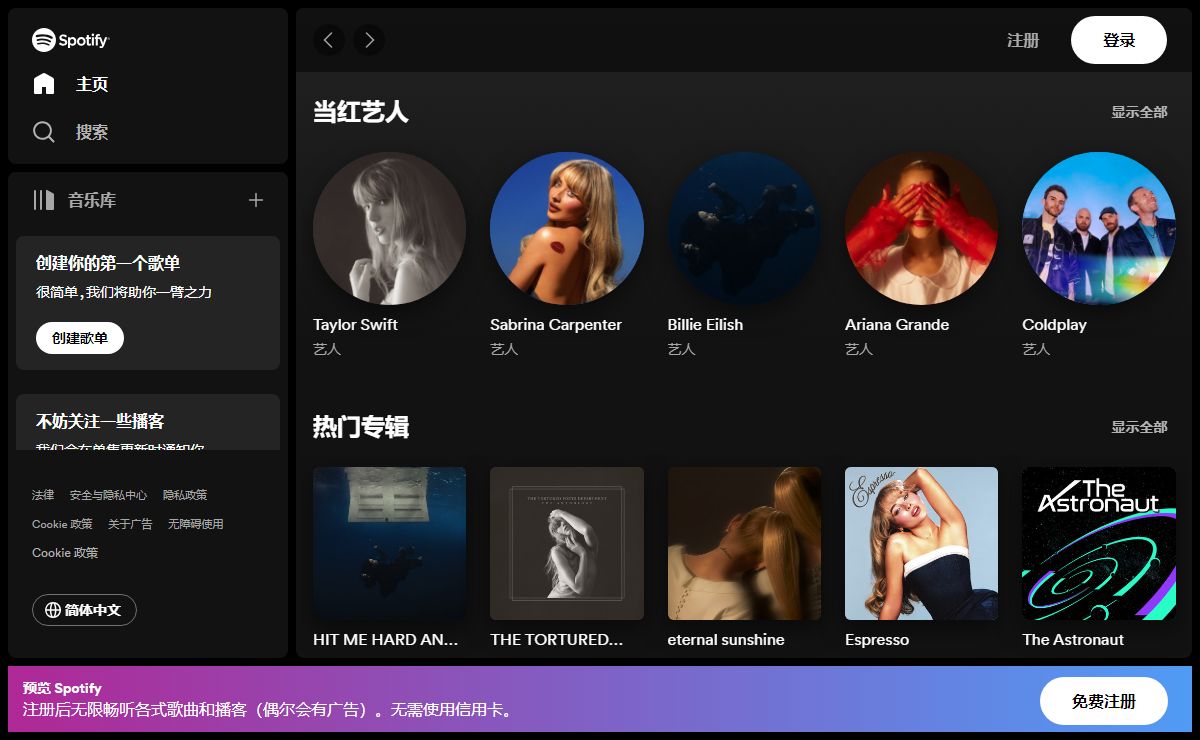Image resolution: width=1200 pixels, height=740 pixels.
Task: Click the Taylor Swift name text
Action: coord(355,325)
